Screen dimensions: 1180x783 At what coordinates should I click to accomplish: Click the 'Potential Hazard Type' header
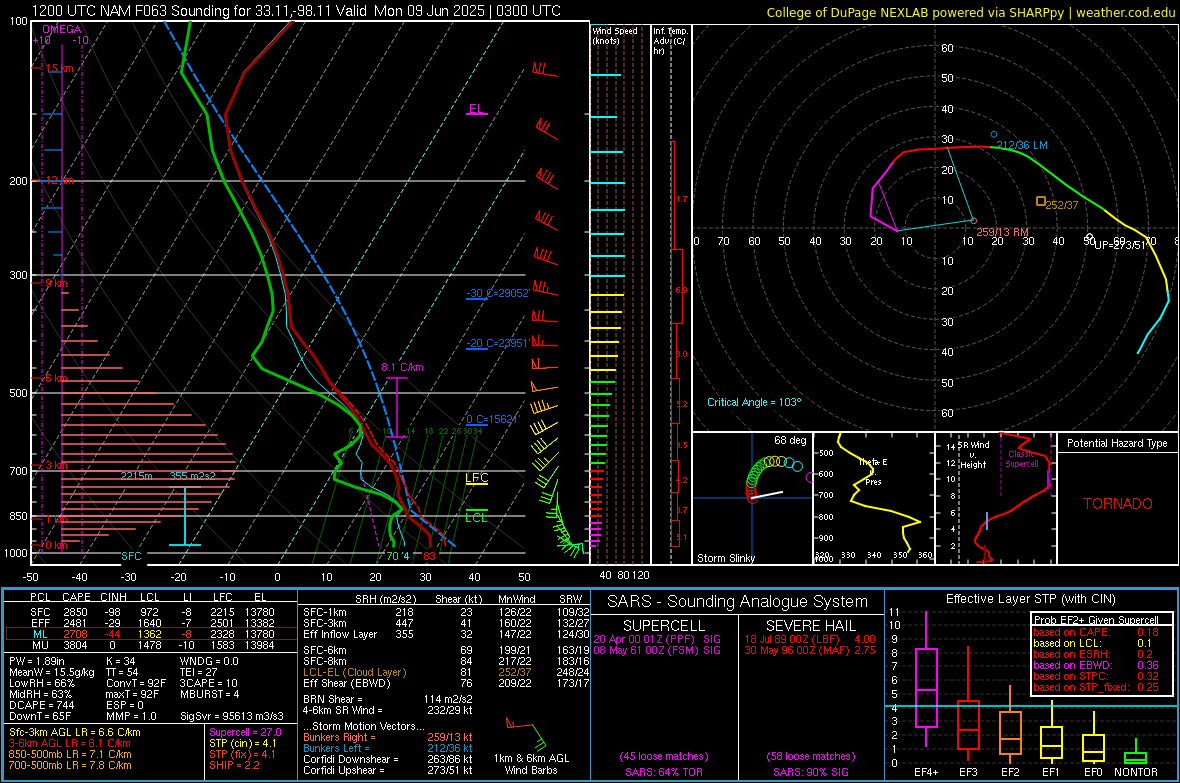[1118, 443]
